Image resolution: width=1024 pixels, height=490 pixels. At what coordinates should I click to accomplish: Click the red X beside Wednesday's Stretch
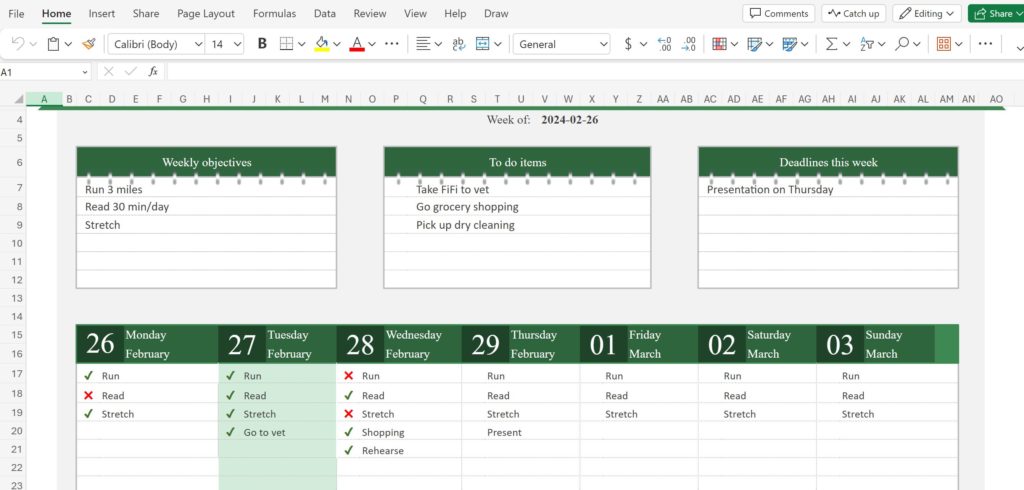pyautogui.click(x=348, y=414)
